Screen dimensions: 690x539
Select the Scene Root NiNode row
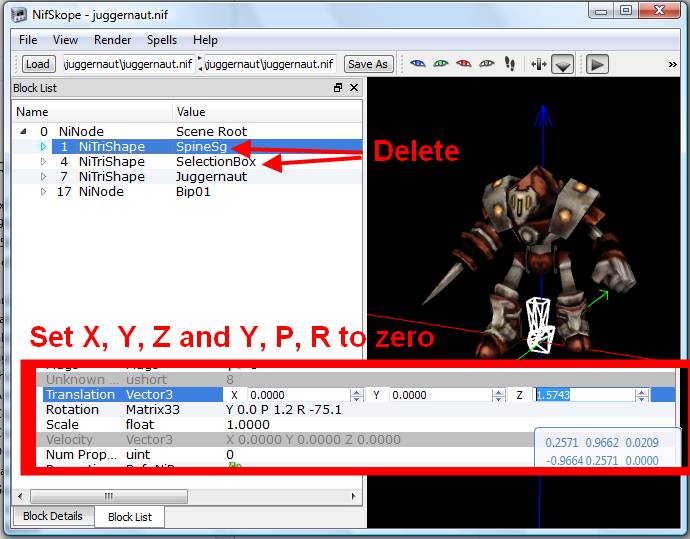point(187,131)
